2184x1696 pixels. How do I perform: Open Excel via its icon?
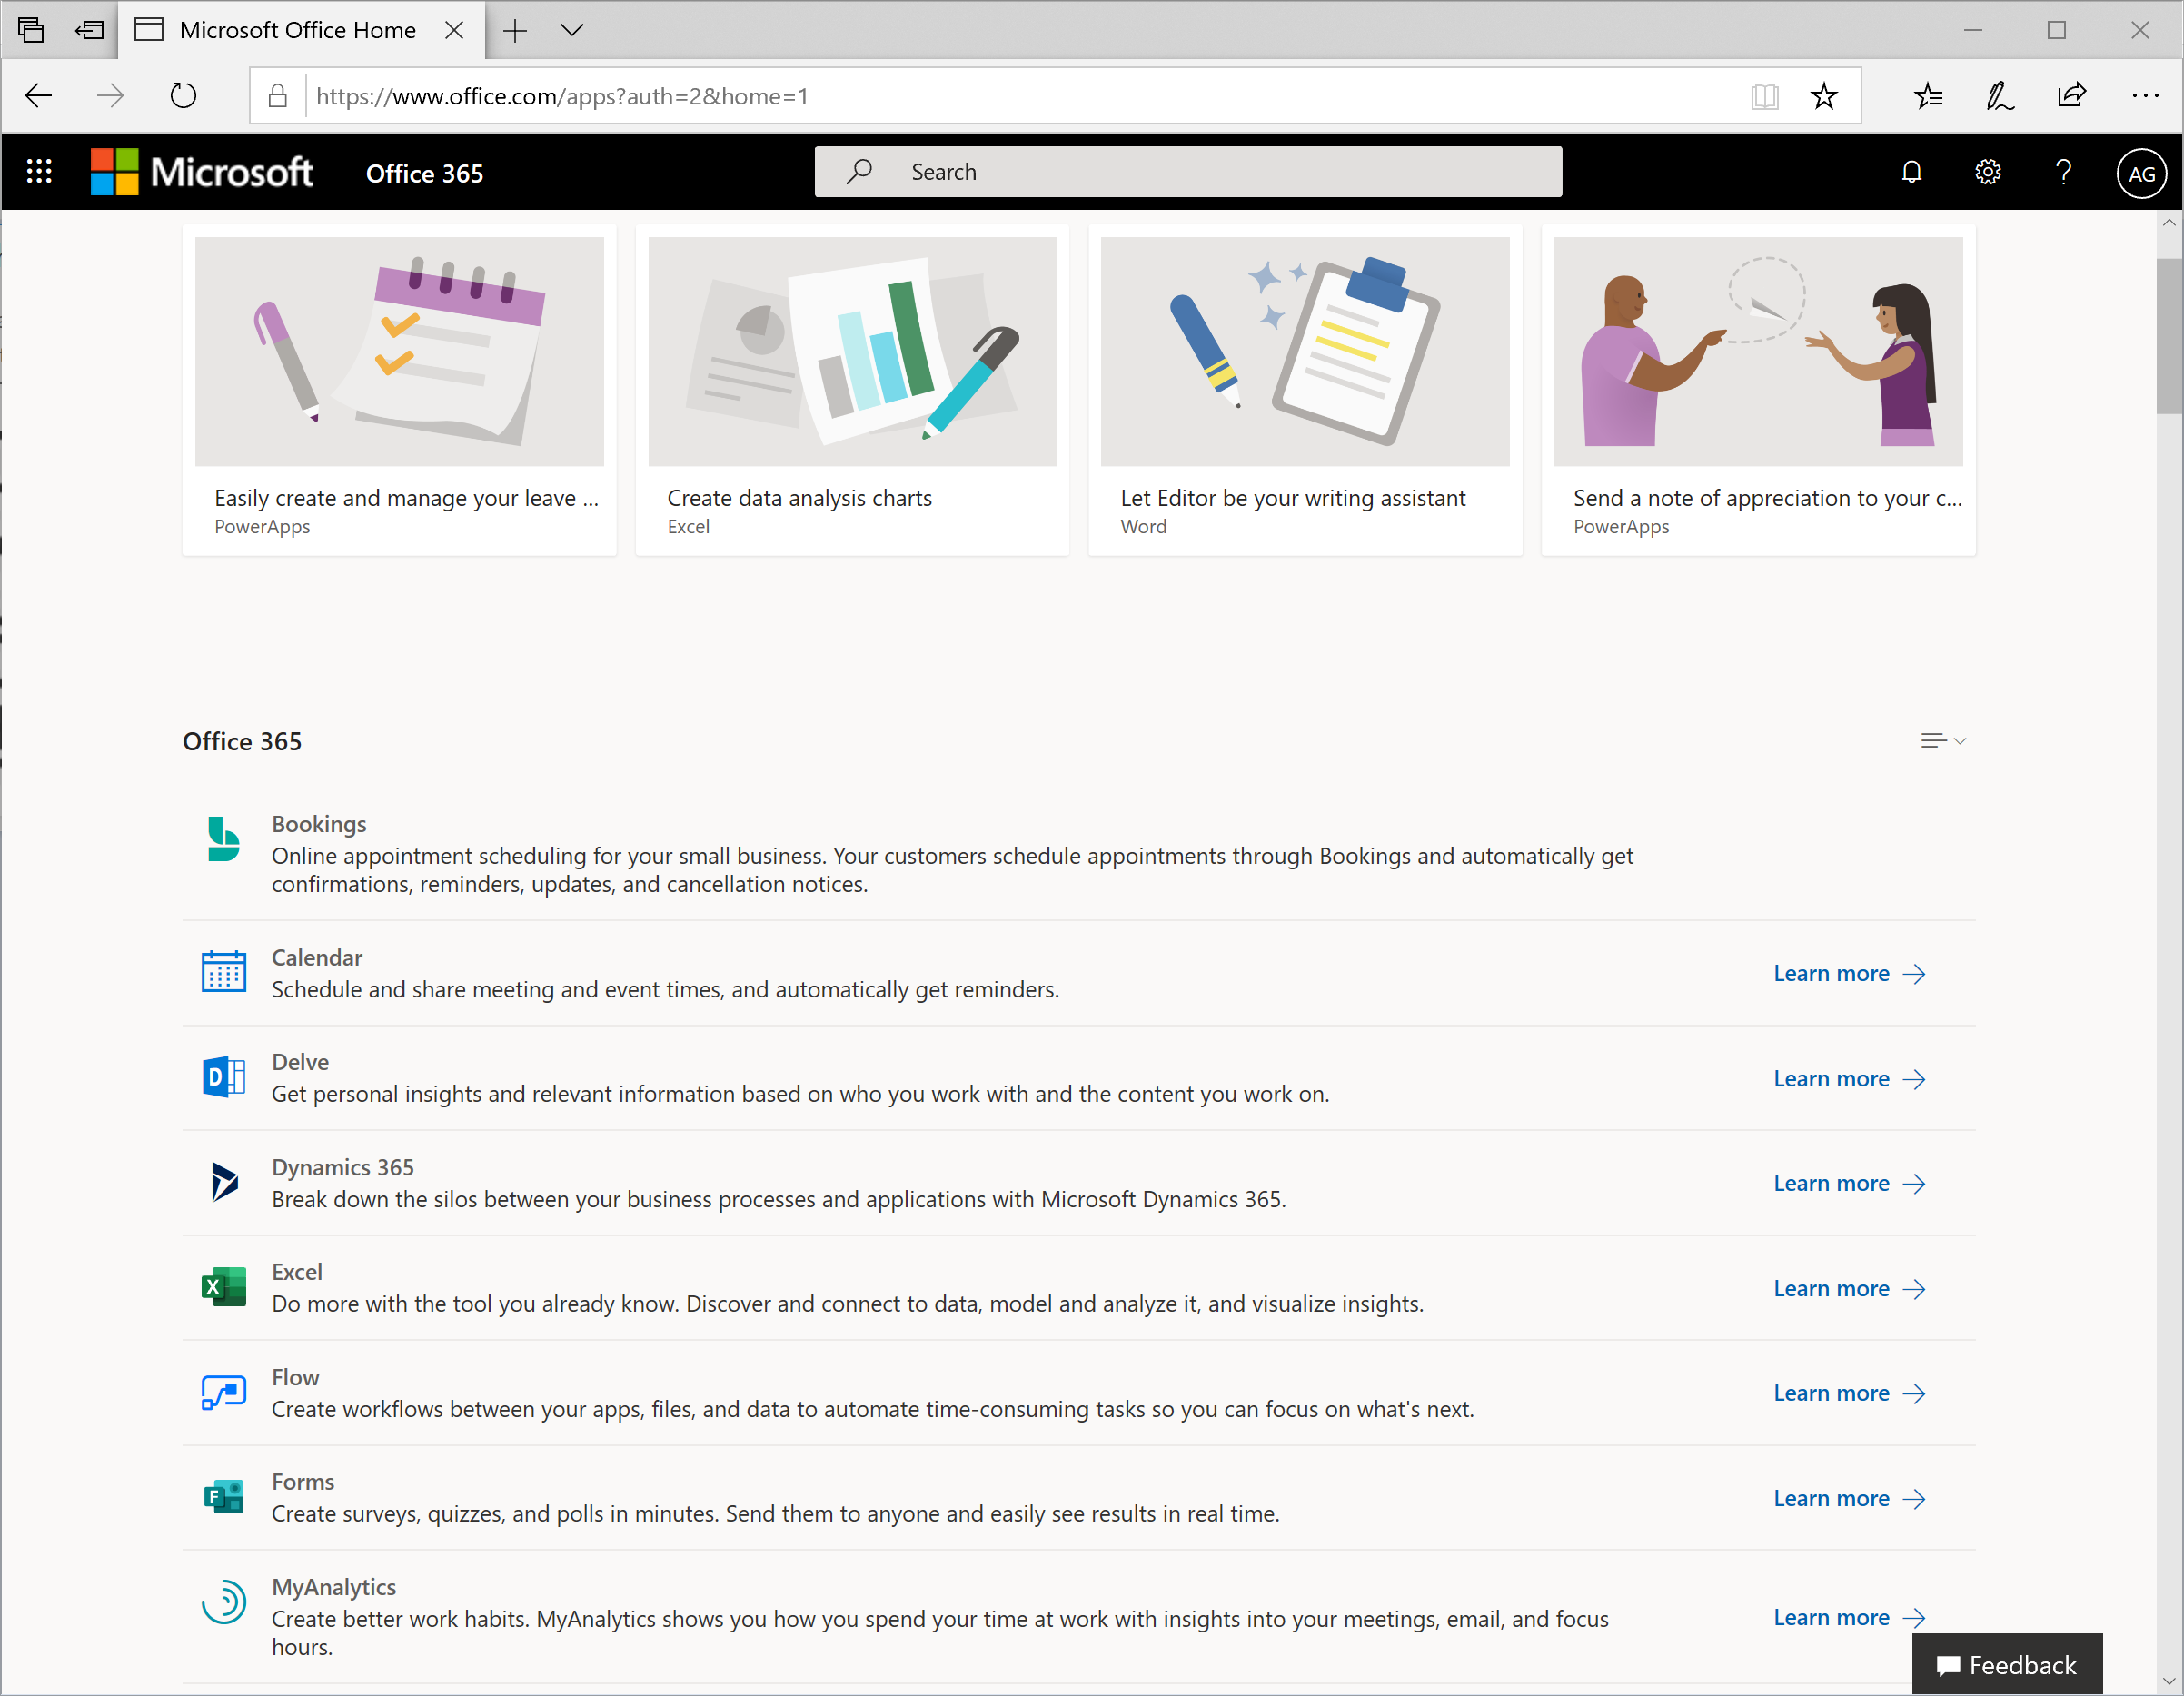click(223, 1287)
